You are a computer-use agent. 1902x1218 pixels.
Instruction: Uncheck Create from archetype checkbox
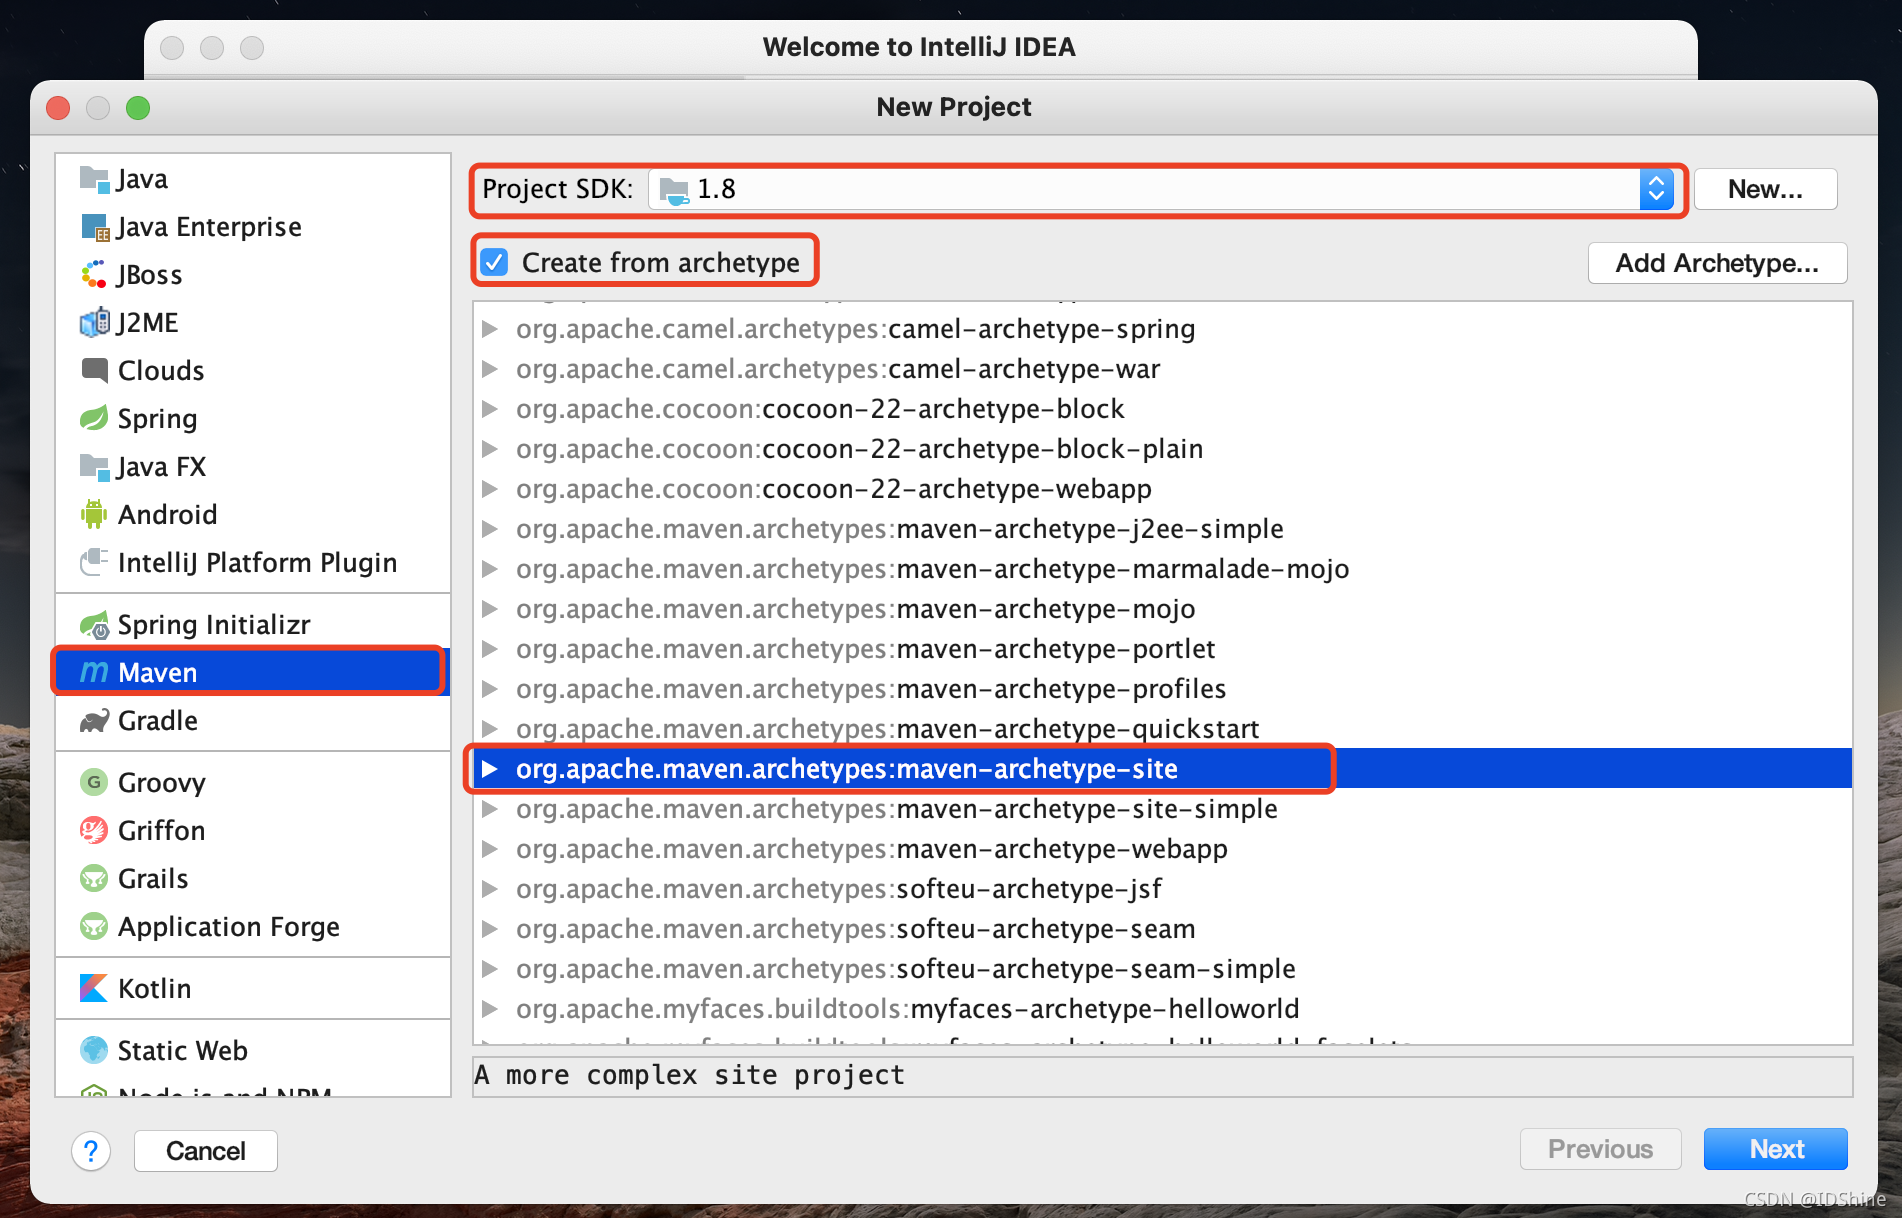(495, 262)
